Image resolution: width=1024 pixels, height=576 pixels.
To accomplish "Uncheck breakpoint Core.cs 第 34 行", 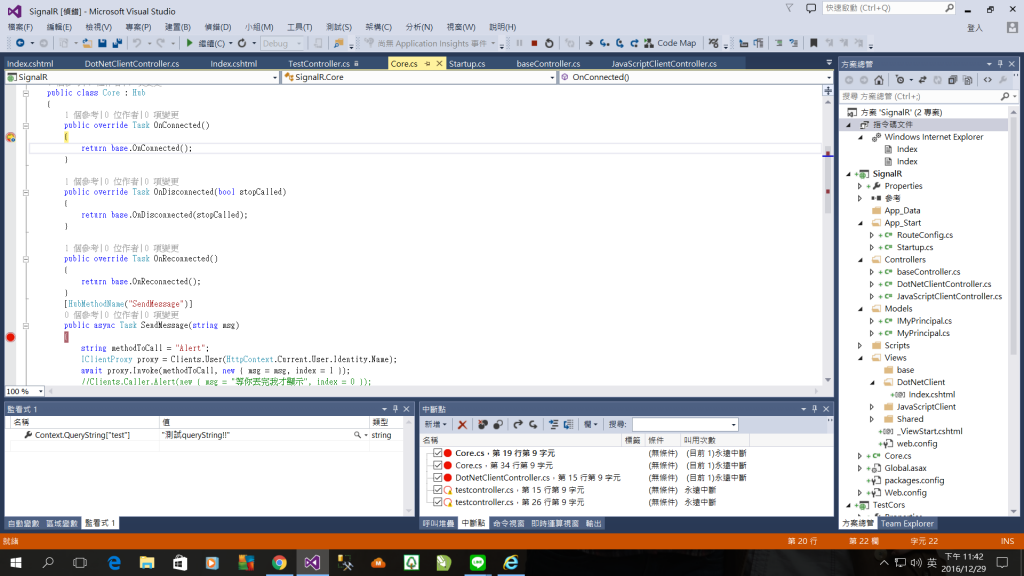I will tap(438, 465).
